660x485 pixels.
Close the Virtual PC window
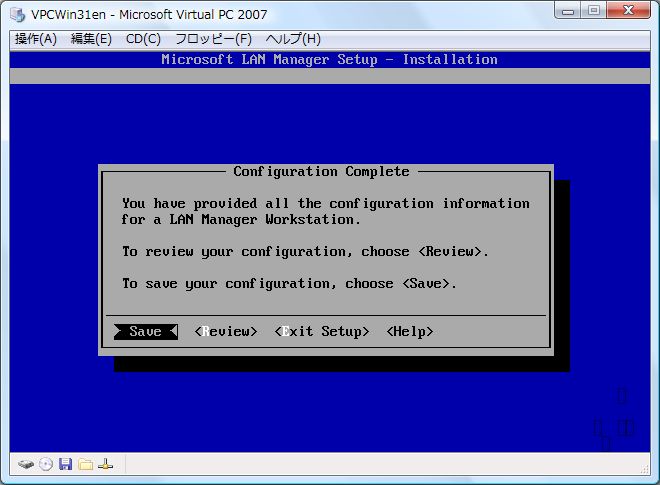629,11
